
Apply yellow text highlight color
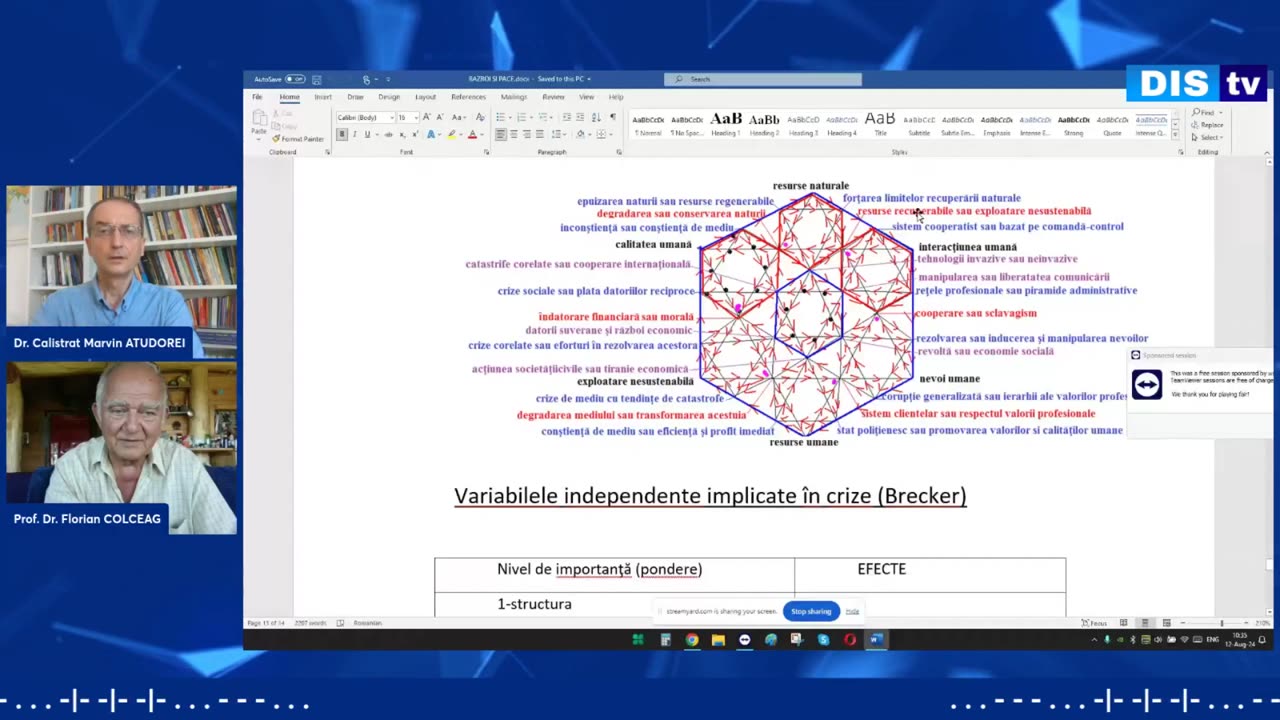click(452, 134)
